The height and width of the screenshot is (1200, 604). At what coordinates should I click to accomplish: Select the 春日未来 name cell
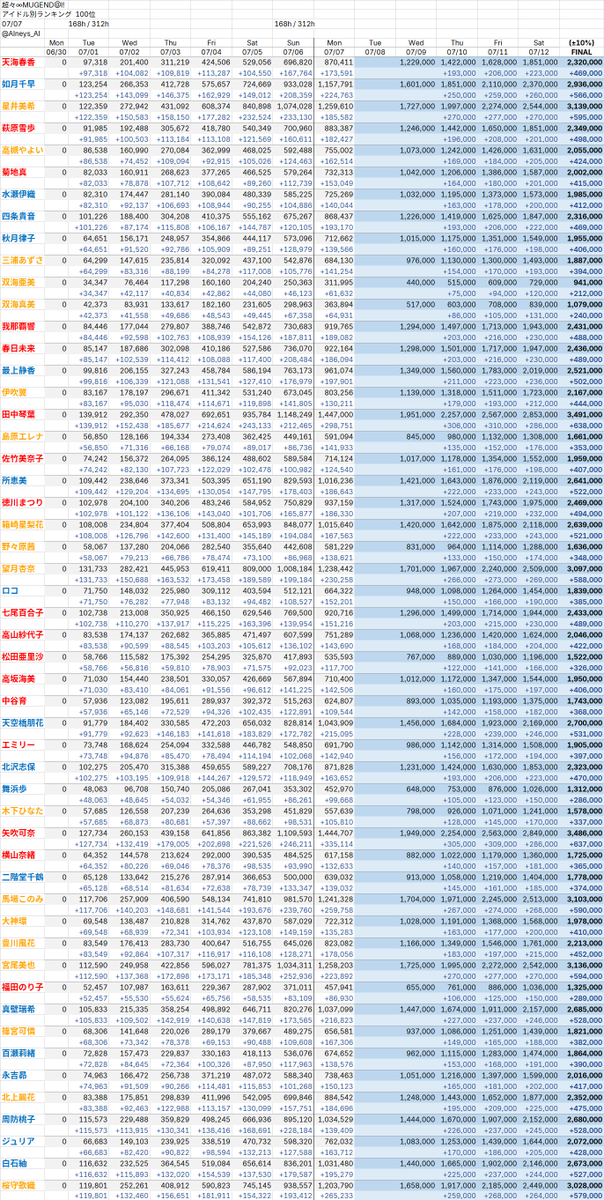coord(21,346)
